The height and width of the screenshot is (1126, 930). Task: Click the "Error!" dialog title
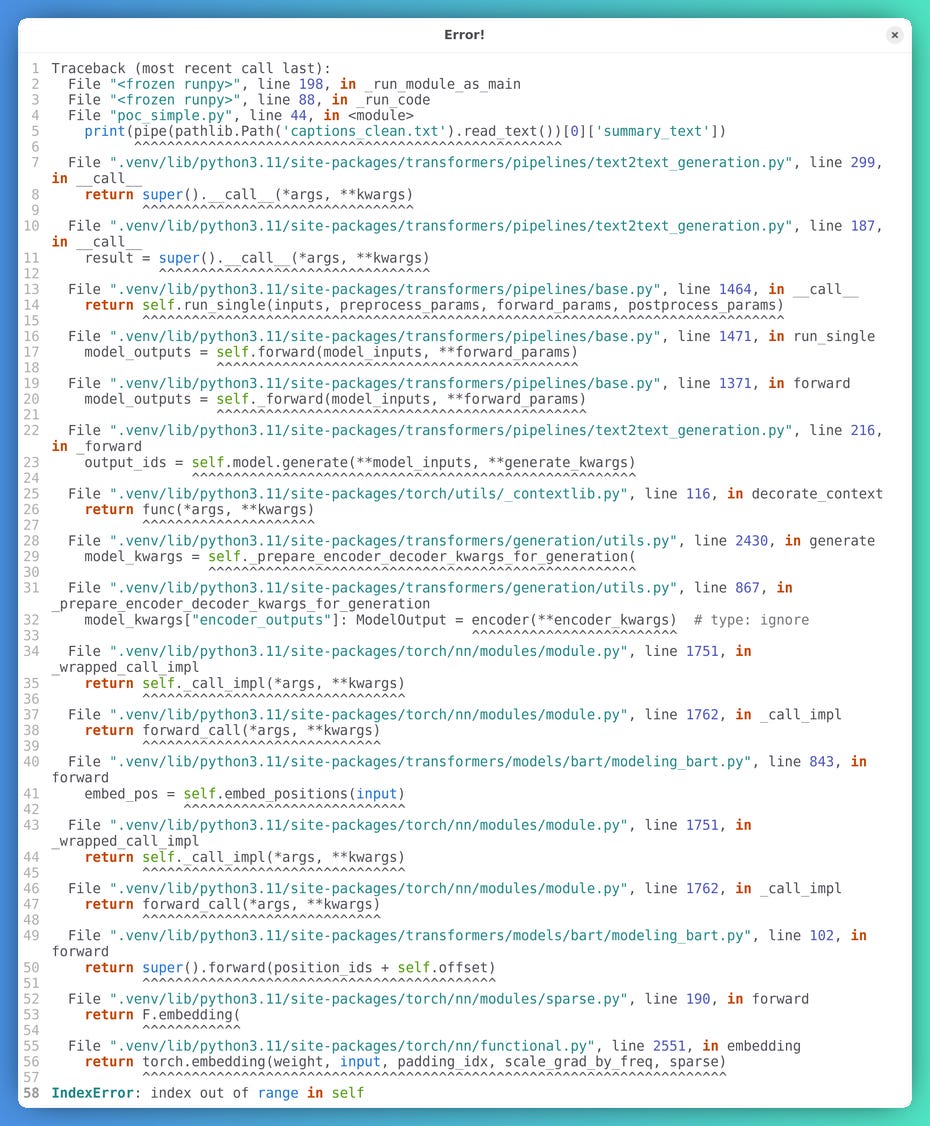coord(464,34)
